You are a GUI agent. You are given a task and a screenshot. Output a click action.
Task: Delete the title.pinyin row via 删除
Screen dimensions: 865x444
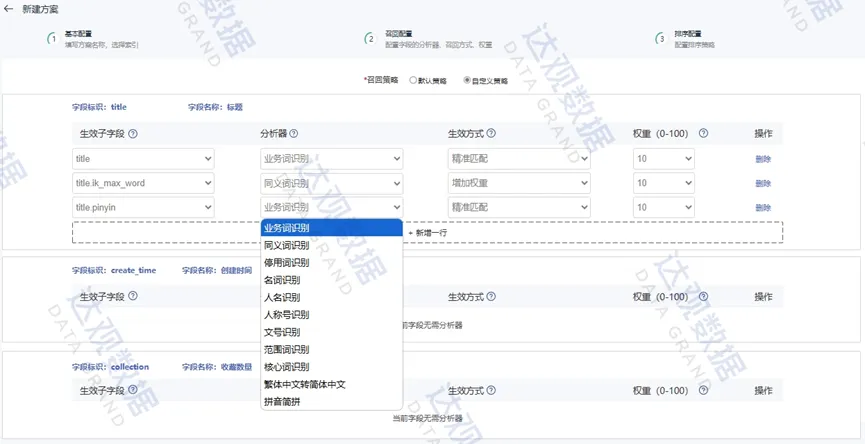pos(763,208)
